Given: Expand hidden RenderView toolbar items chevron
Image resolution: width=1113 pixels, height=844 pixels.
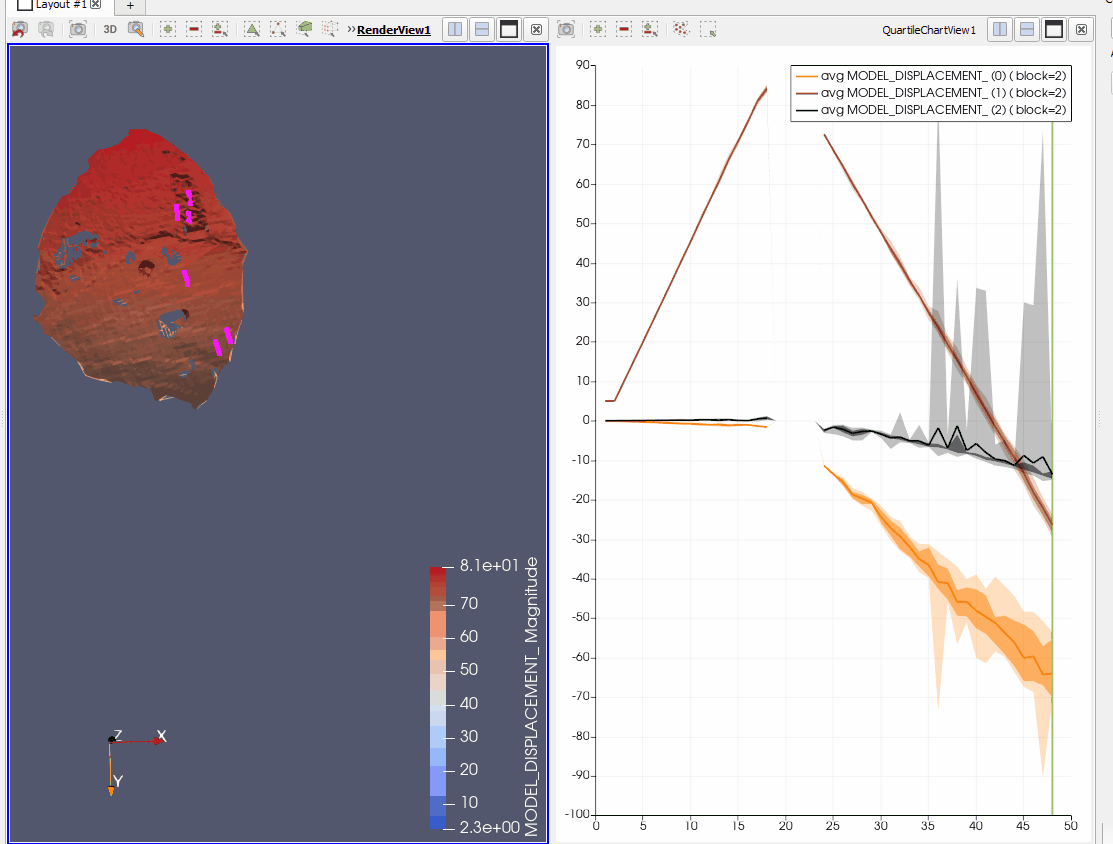Looking at the screenshot, I should (351, 30).
